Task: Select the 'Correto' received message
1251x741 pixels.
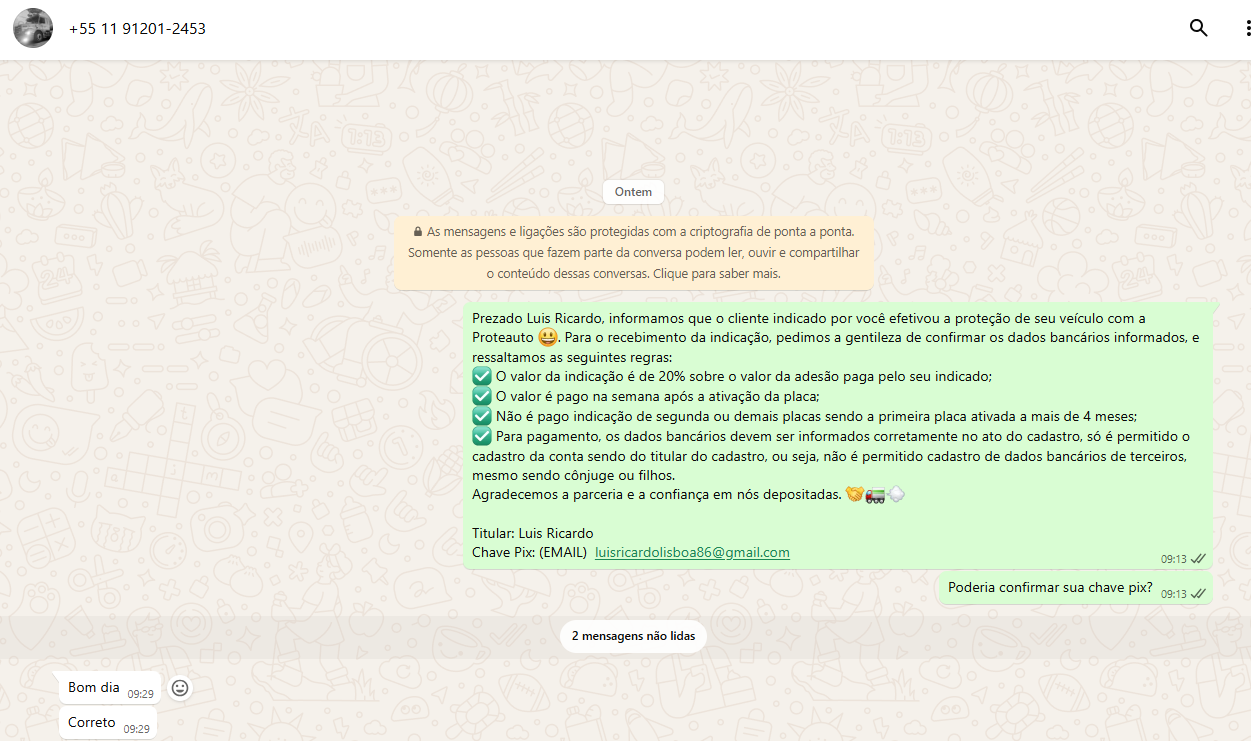Action: click(92, 723)
